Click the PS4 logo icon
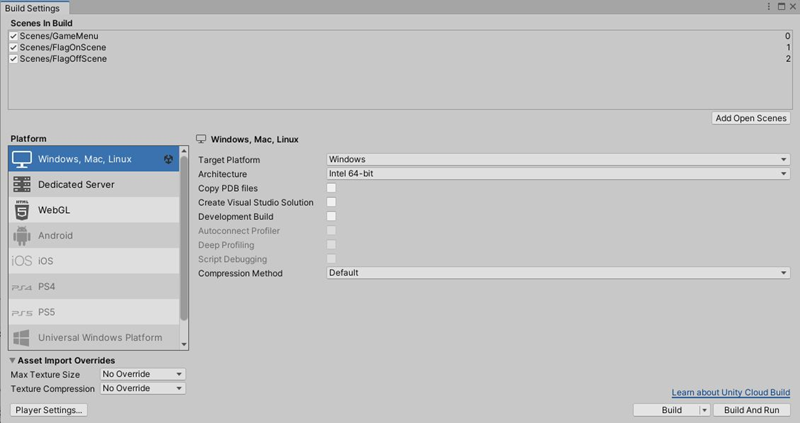The width and height of the screenshot is (800, 423). 22,287
